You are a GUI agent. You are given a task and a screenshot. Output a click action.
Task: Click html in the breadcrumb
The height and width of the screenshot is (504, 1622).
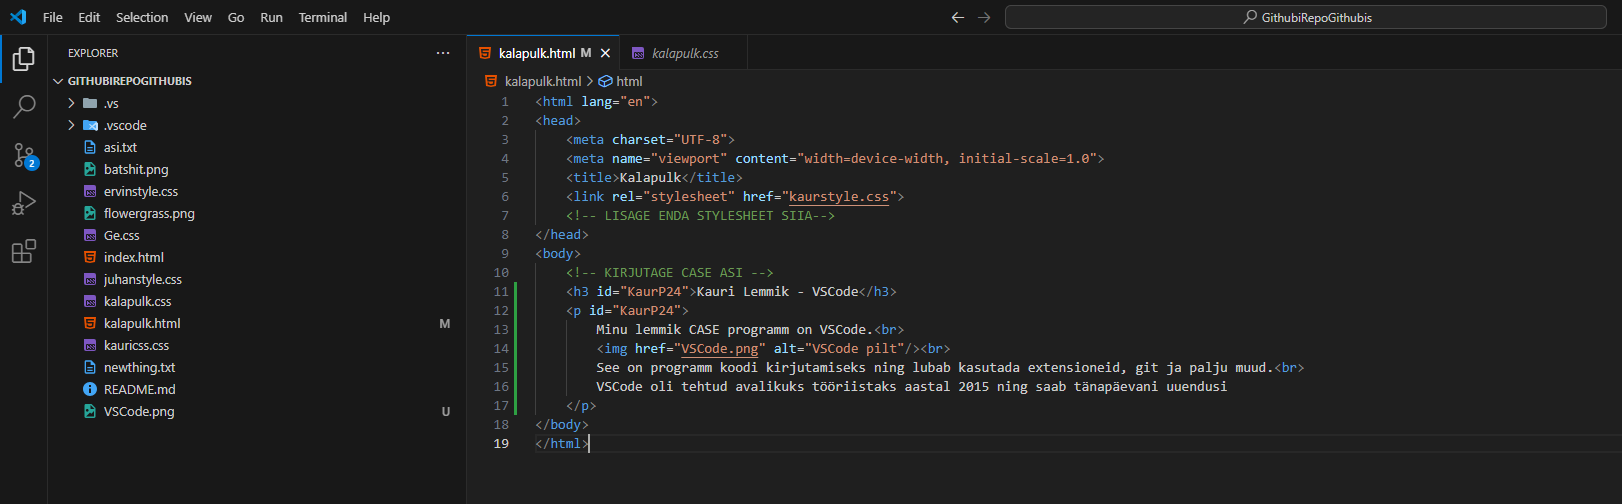coord(630,81)
